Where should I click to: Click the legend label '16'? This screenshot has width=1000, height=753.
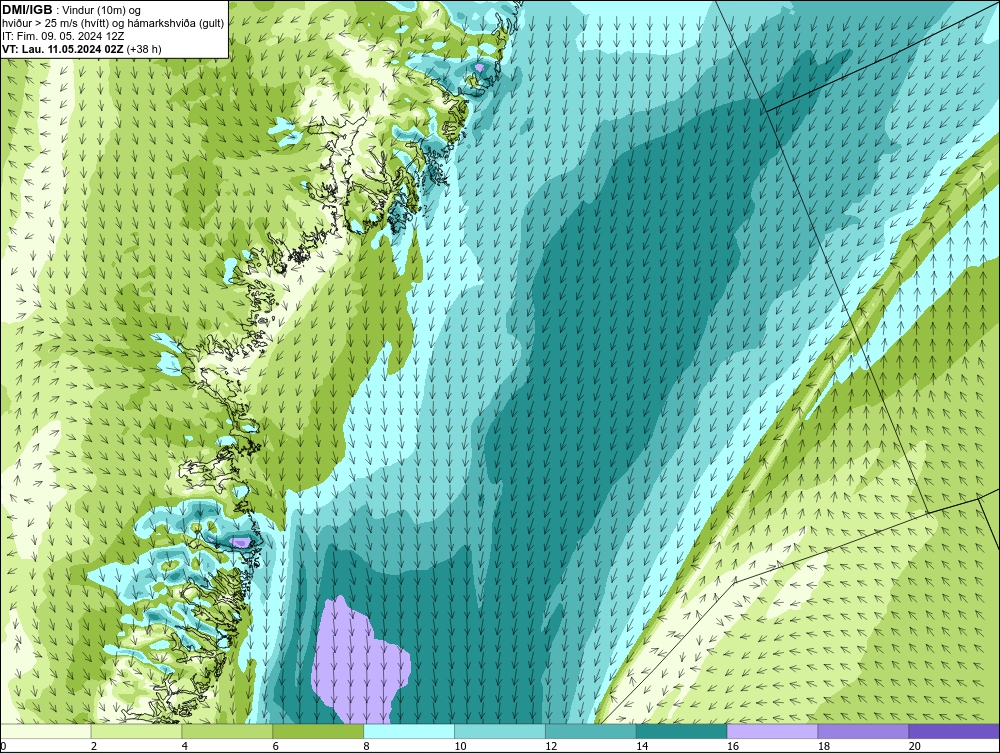tap(733, 746)
